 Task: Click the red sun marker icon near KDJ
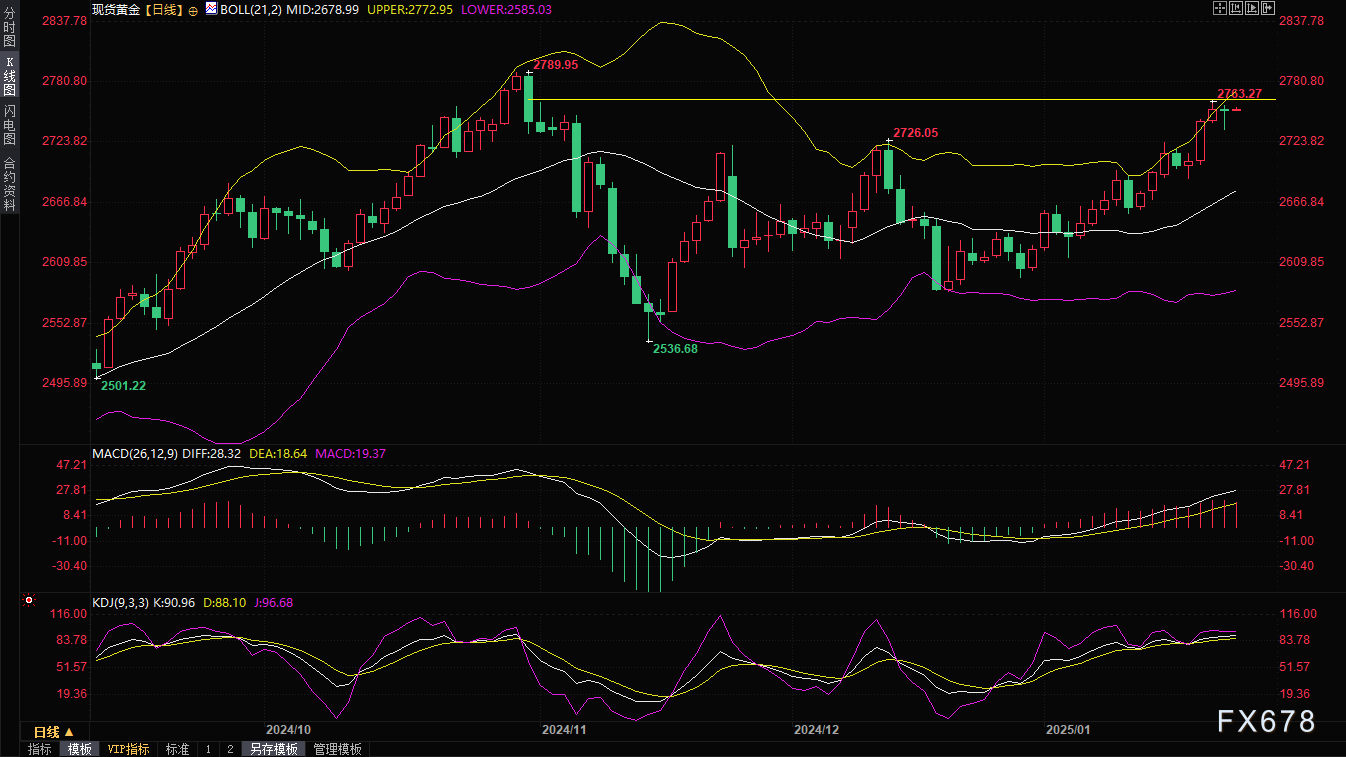(x=29, y=601)
